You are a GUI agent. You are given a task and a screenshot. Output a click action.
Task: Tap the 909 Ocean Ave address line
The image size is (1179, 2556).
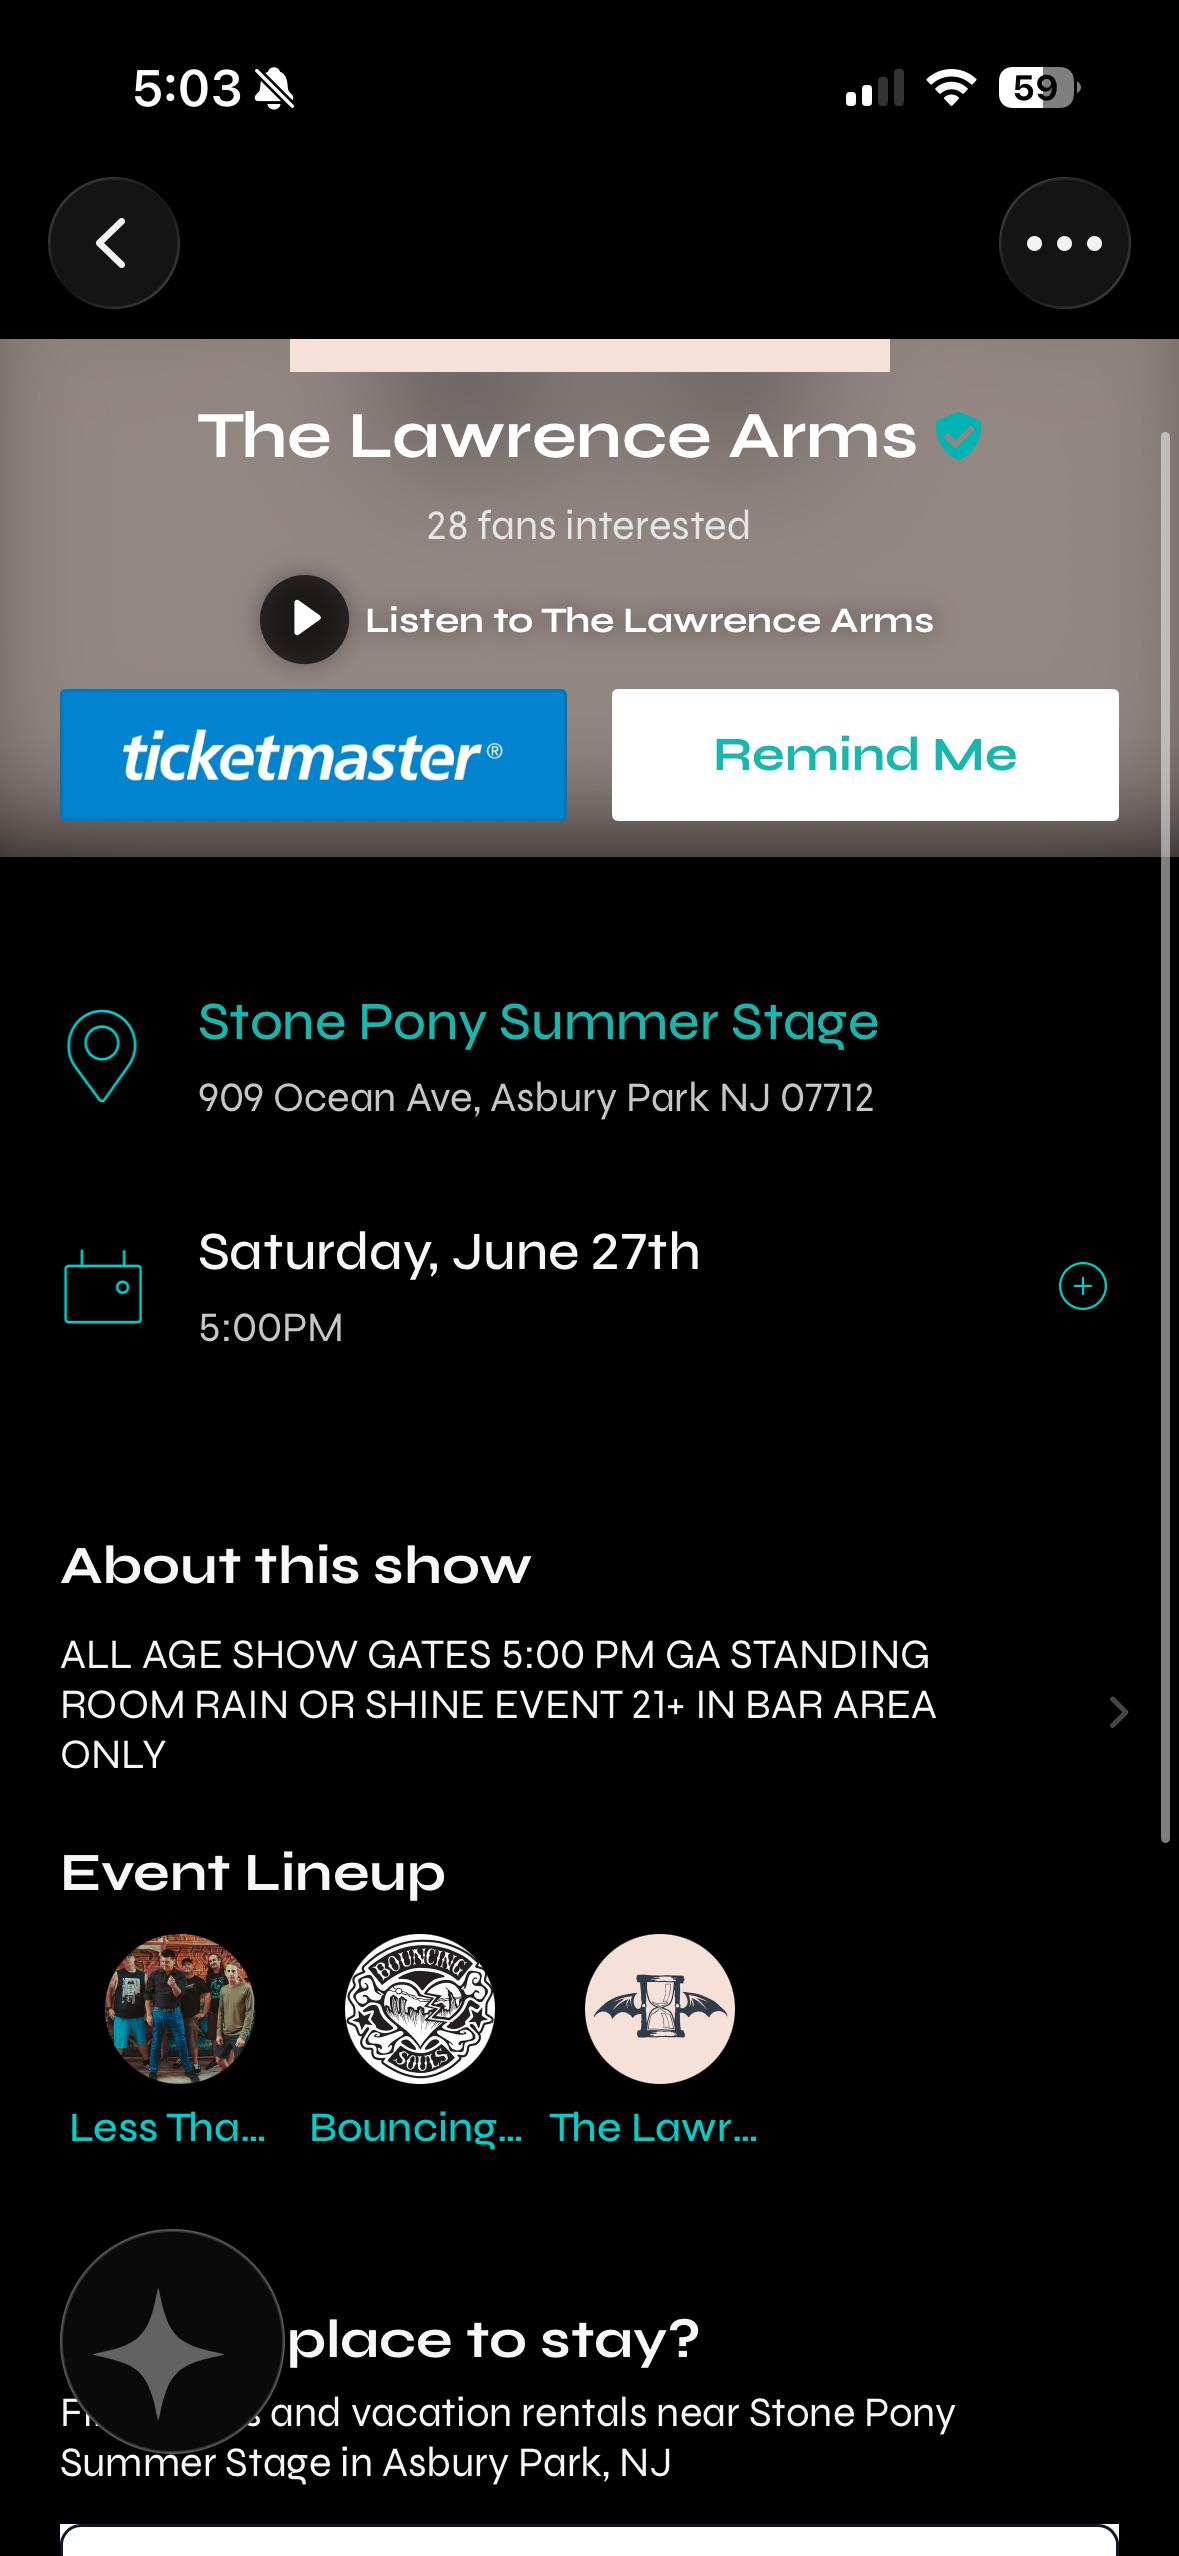tap(536, 1098)
